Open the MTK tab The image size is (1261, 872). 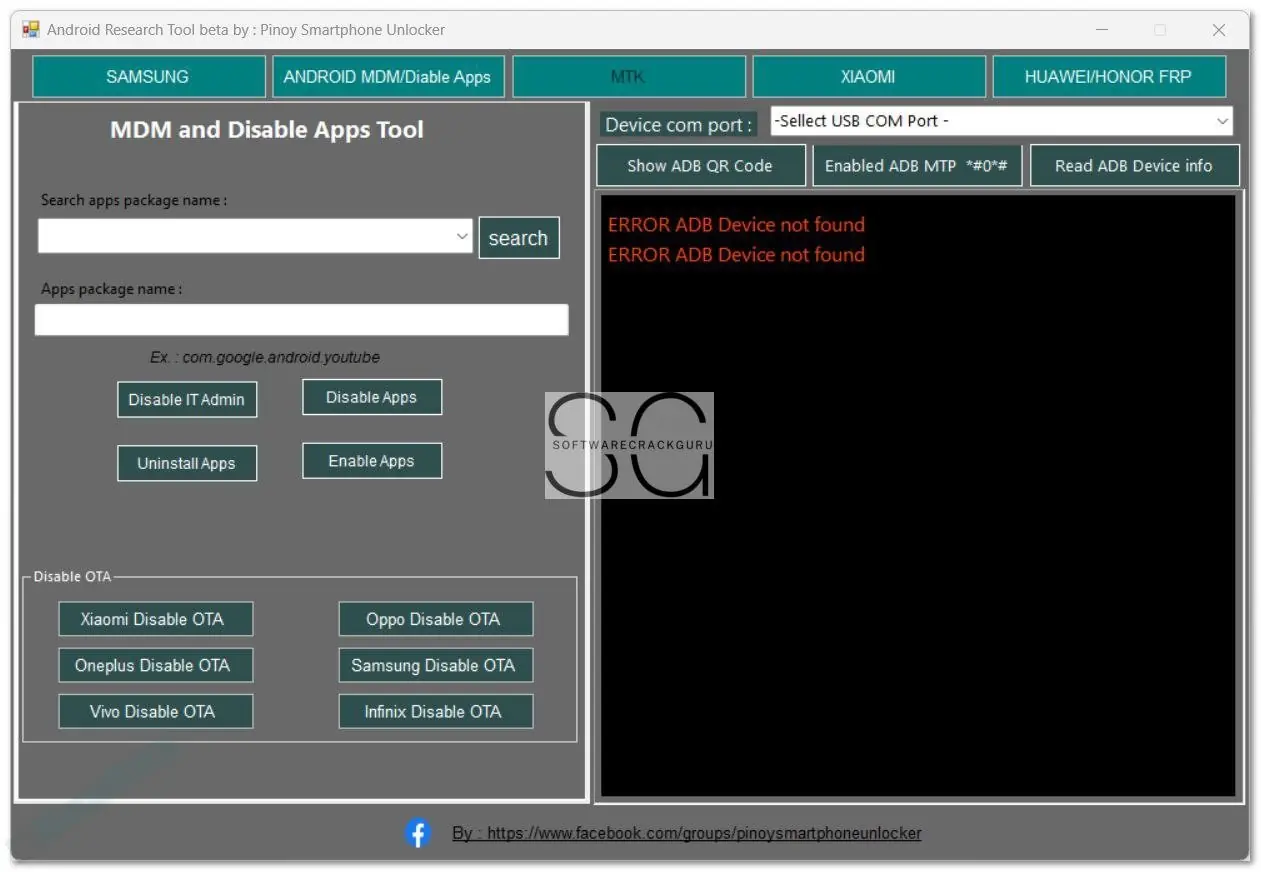[628, 77]
